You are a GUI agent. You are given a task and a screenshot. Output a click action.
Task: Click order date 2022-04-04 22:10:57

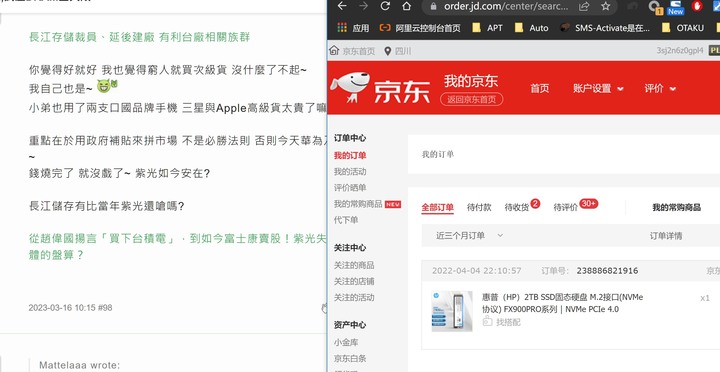tap(477, 271)
